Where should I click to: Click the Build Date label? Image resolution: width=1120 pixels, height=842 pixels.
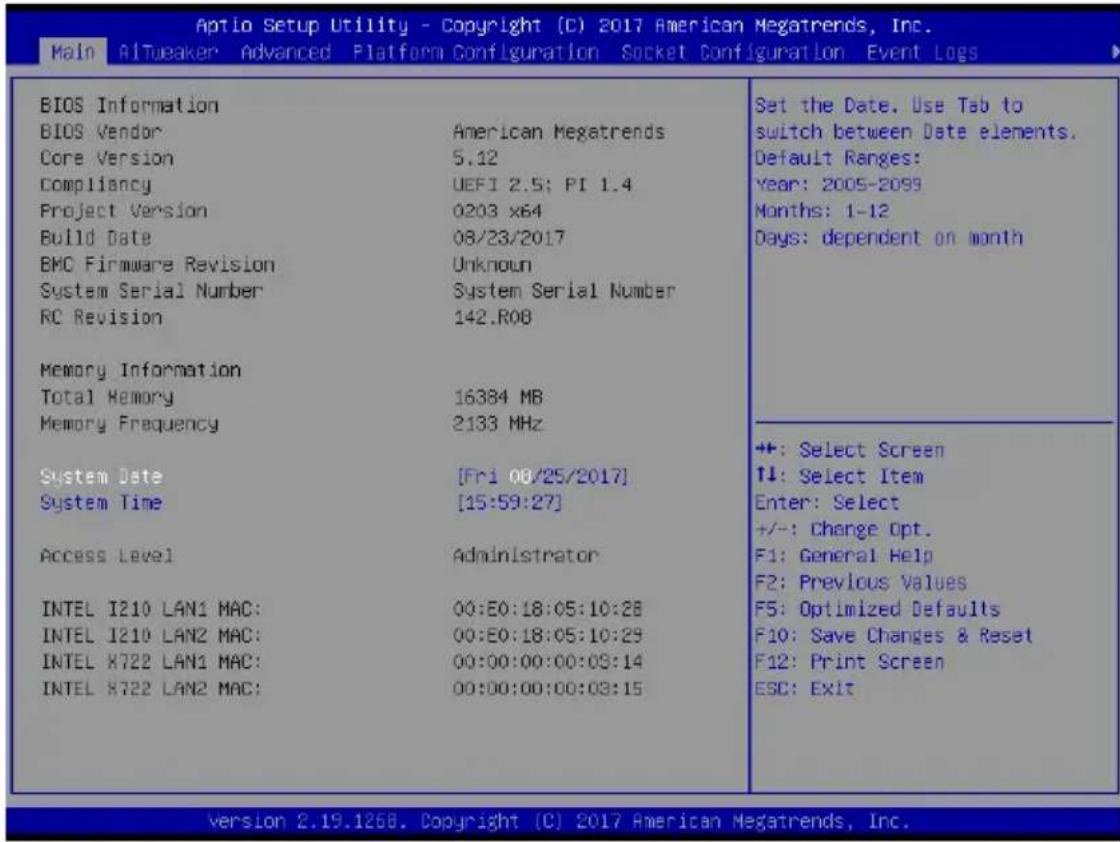(95, 238)
